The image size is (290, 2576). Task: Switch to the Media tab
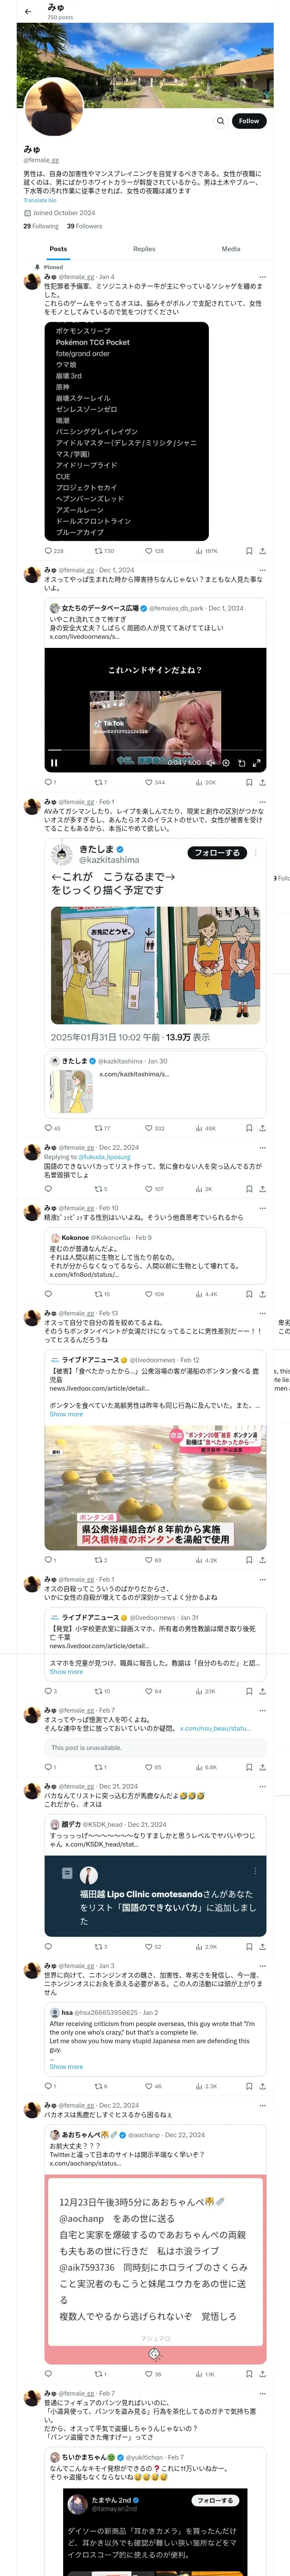pos(231,249)
